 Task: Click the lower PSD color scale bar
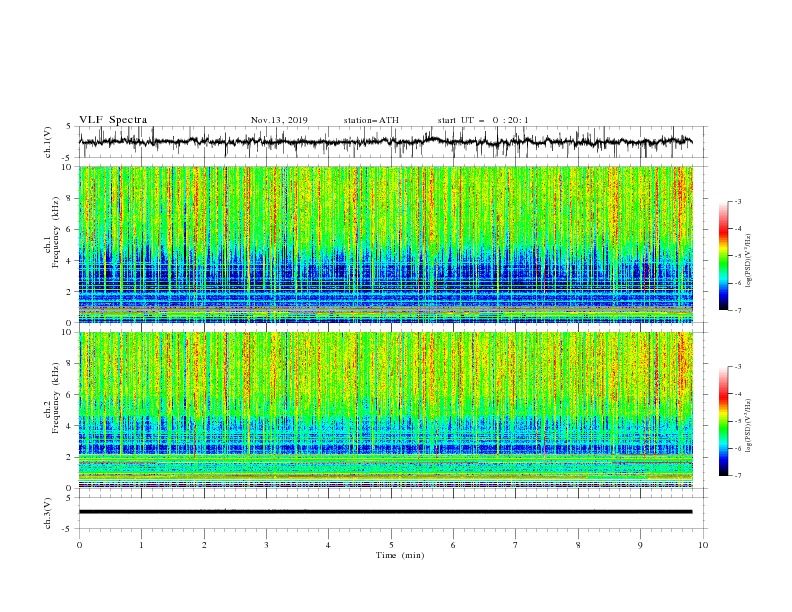[x=723, y=421]
